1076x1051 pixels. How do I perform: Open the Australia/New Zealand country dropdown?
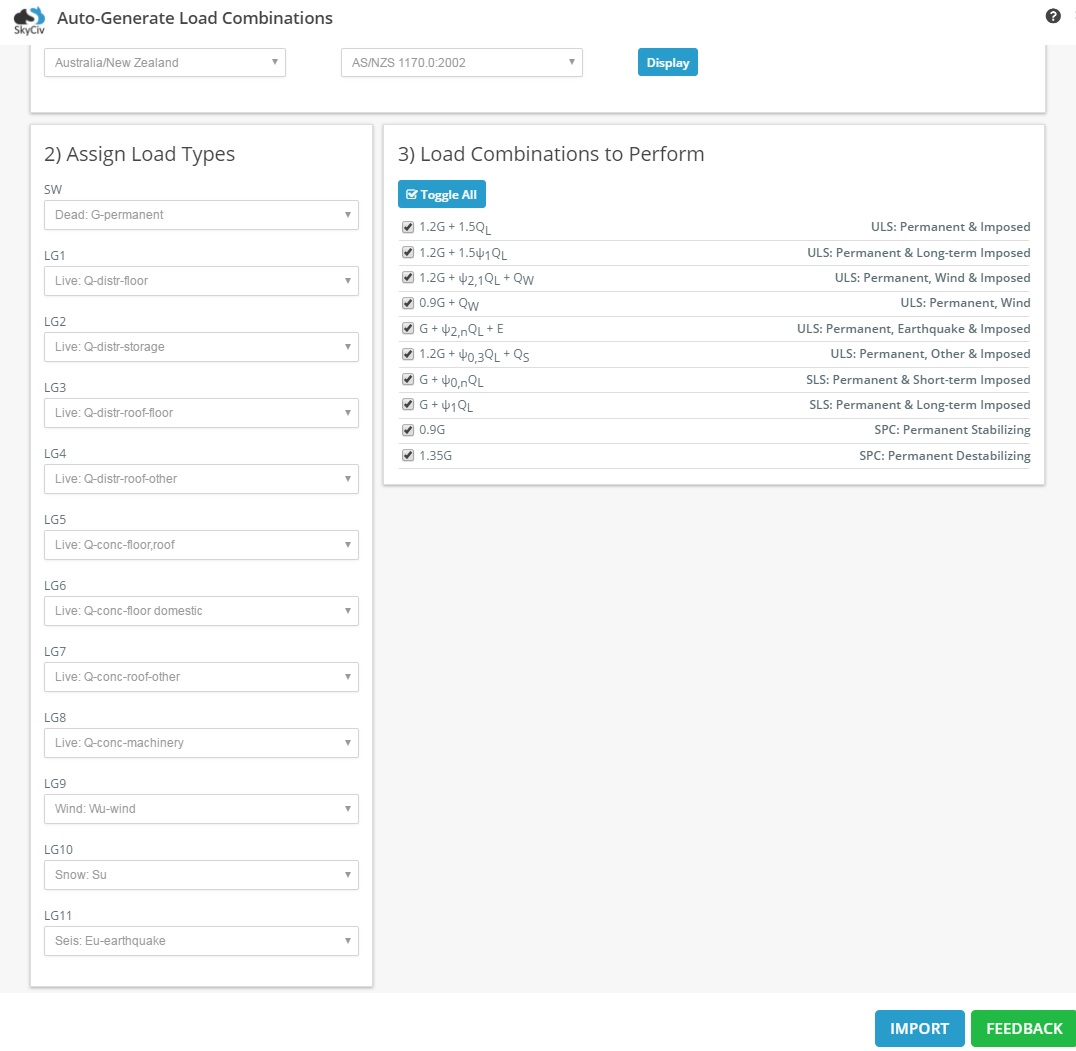point(165,62)
